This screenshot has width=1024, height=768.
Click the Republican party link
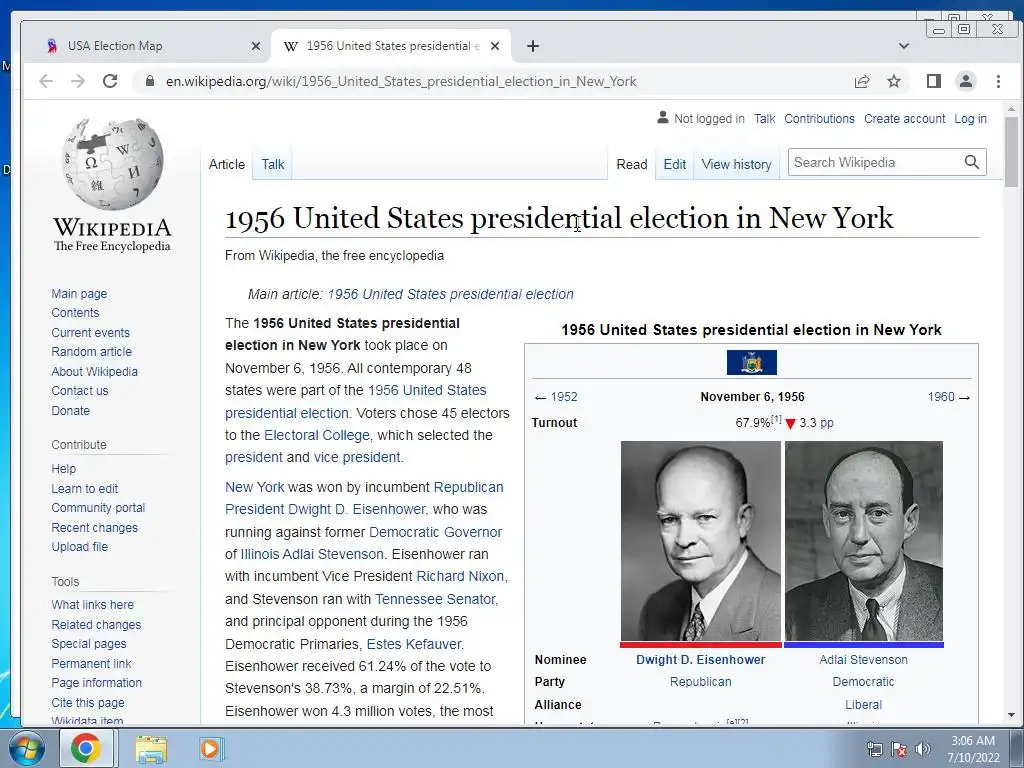pos(700,681)
